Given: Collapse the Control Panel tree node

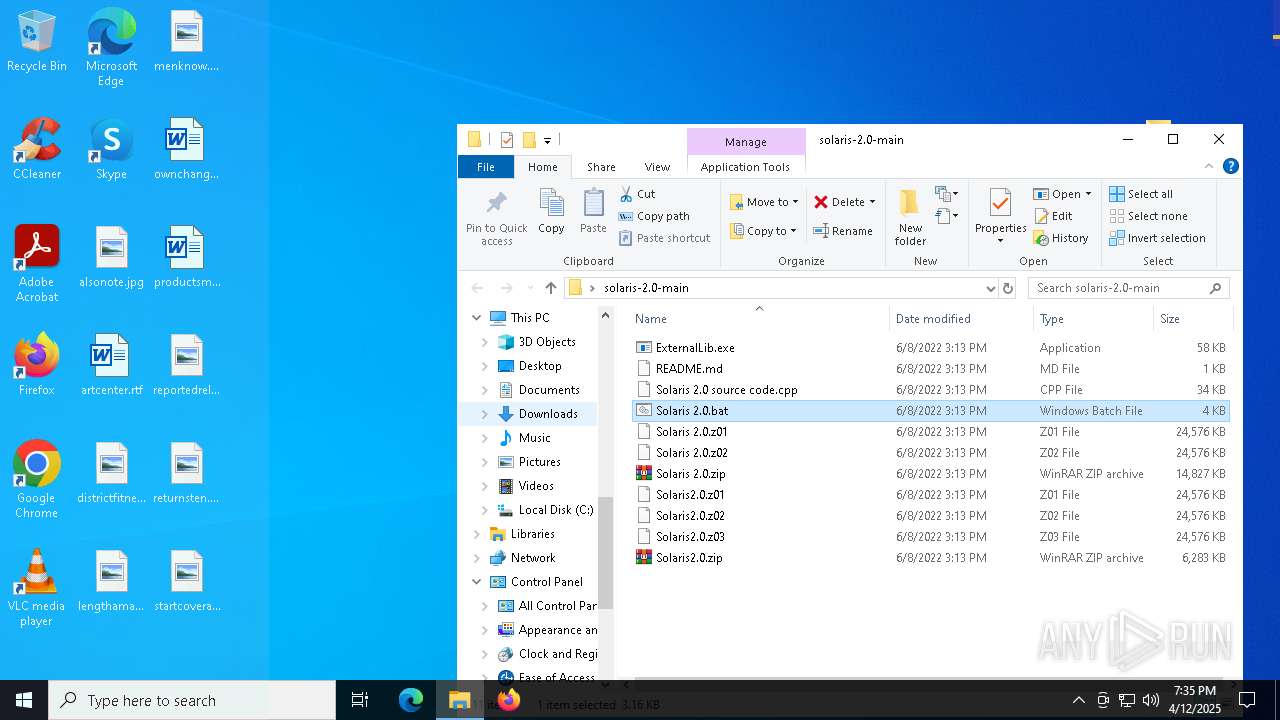Looking at the screenshot, I should 477,582.
